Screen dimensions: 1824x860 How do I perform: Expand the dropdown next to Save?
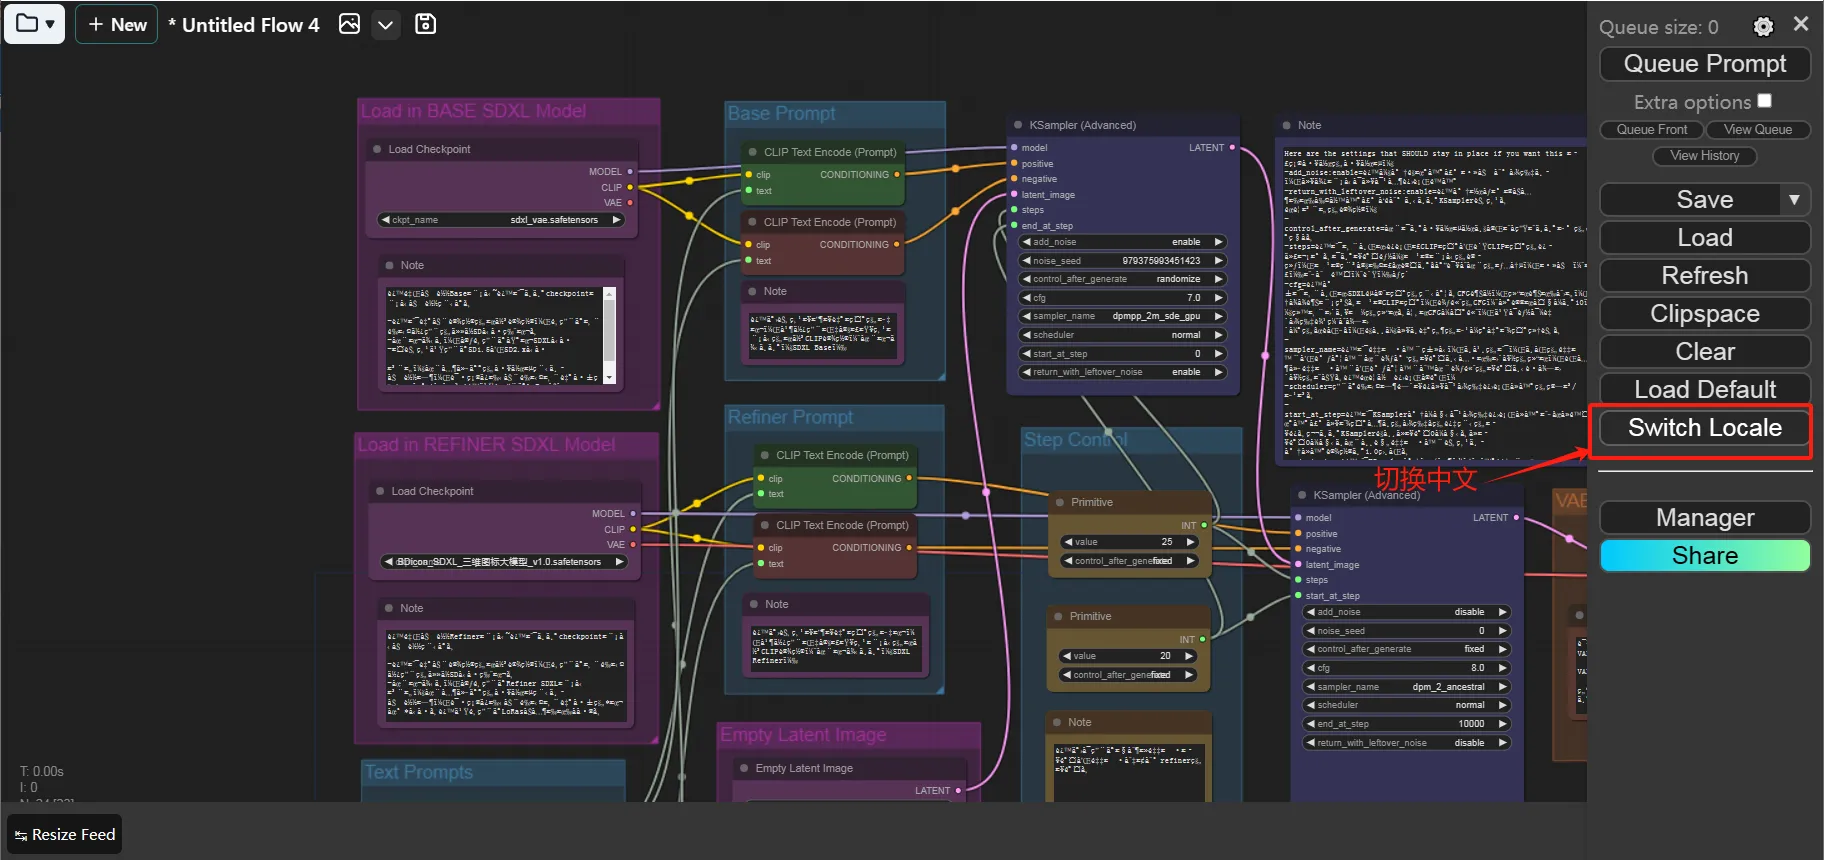click(1794, 200)
